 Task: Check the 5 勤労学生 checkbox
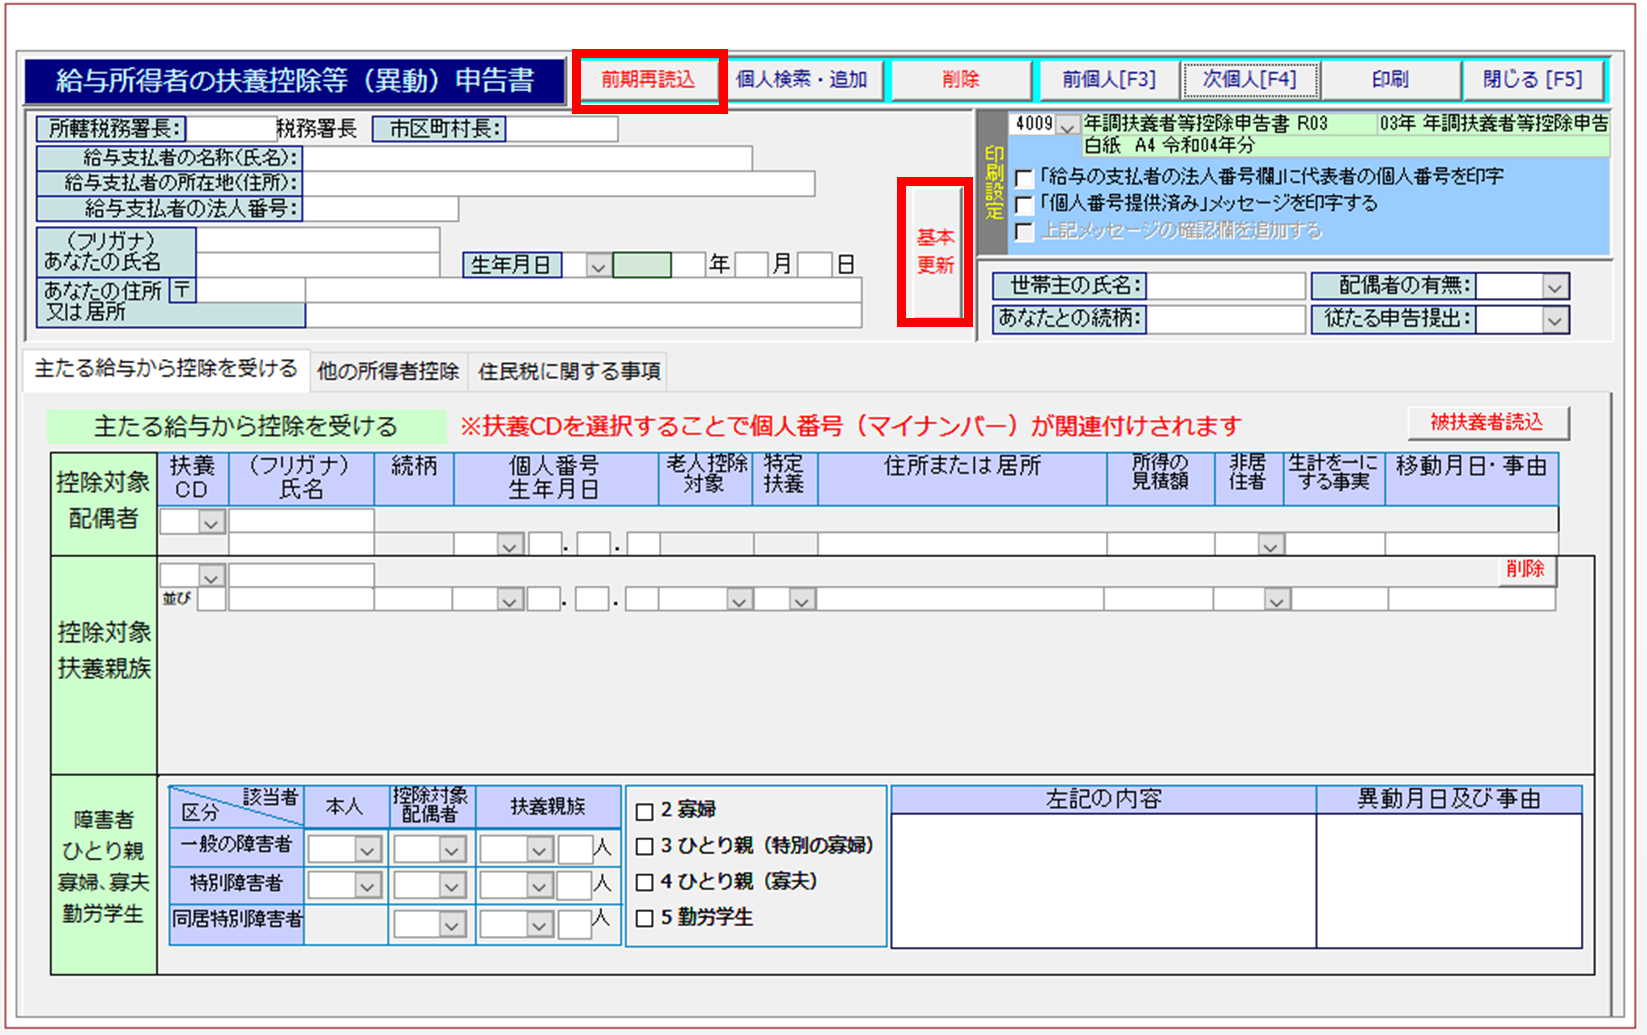click(x=645, y=918)
